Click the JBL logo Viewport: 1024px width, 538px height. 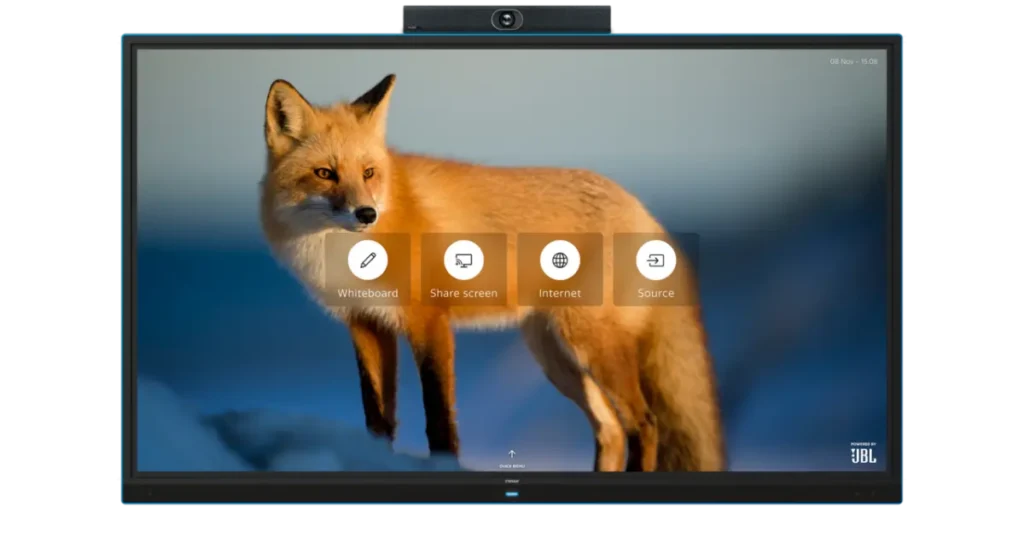(863, 456)
